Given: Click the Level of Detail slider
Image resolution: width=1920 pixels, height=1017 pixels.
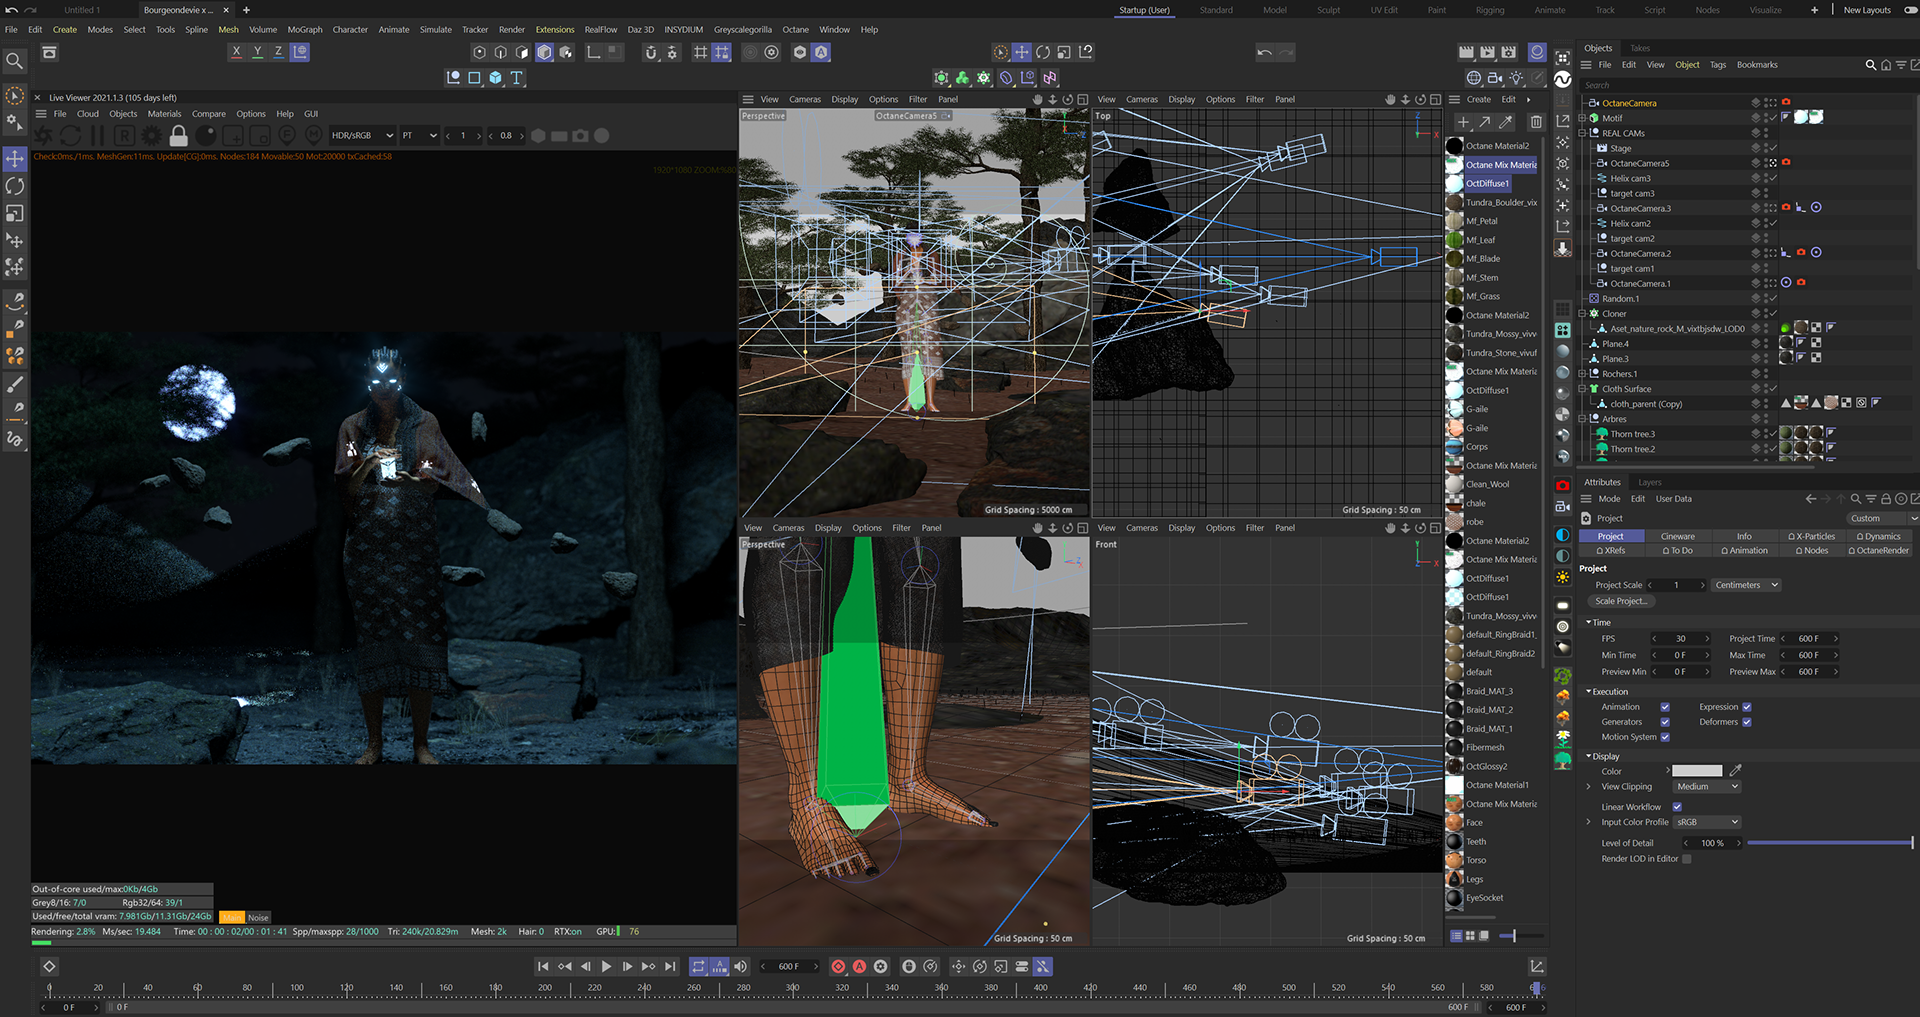Looking at the screenshot, I should point(1829,843).
